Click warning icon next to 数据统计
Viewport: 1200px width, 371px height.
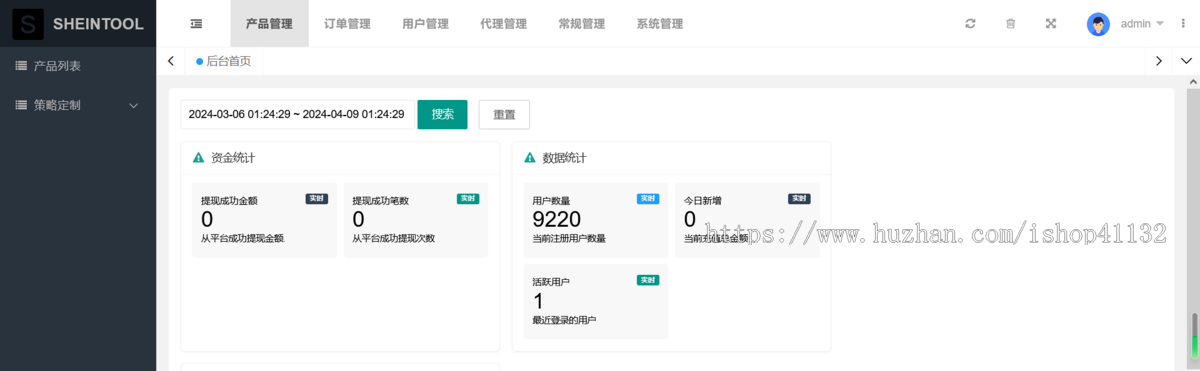(x=530, y=158)
